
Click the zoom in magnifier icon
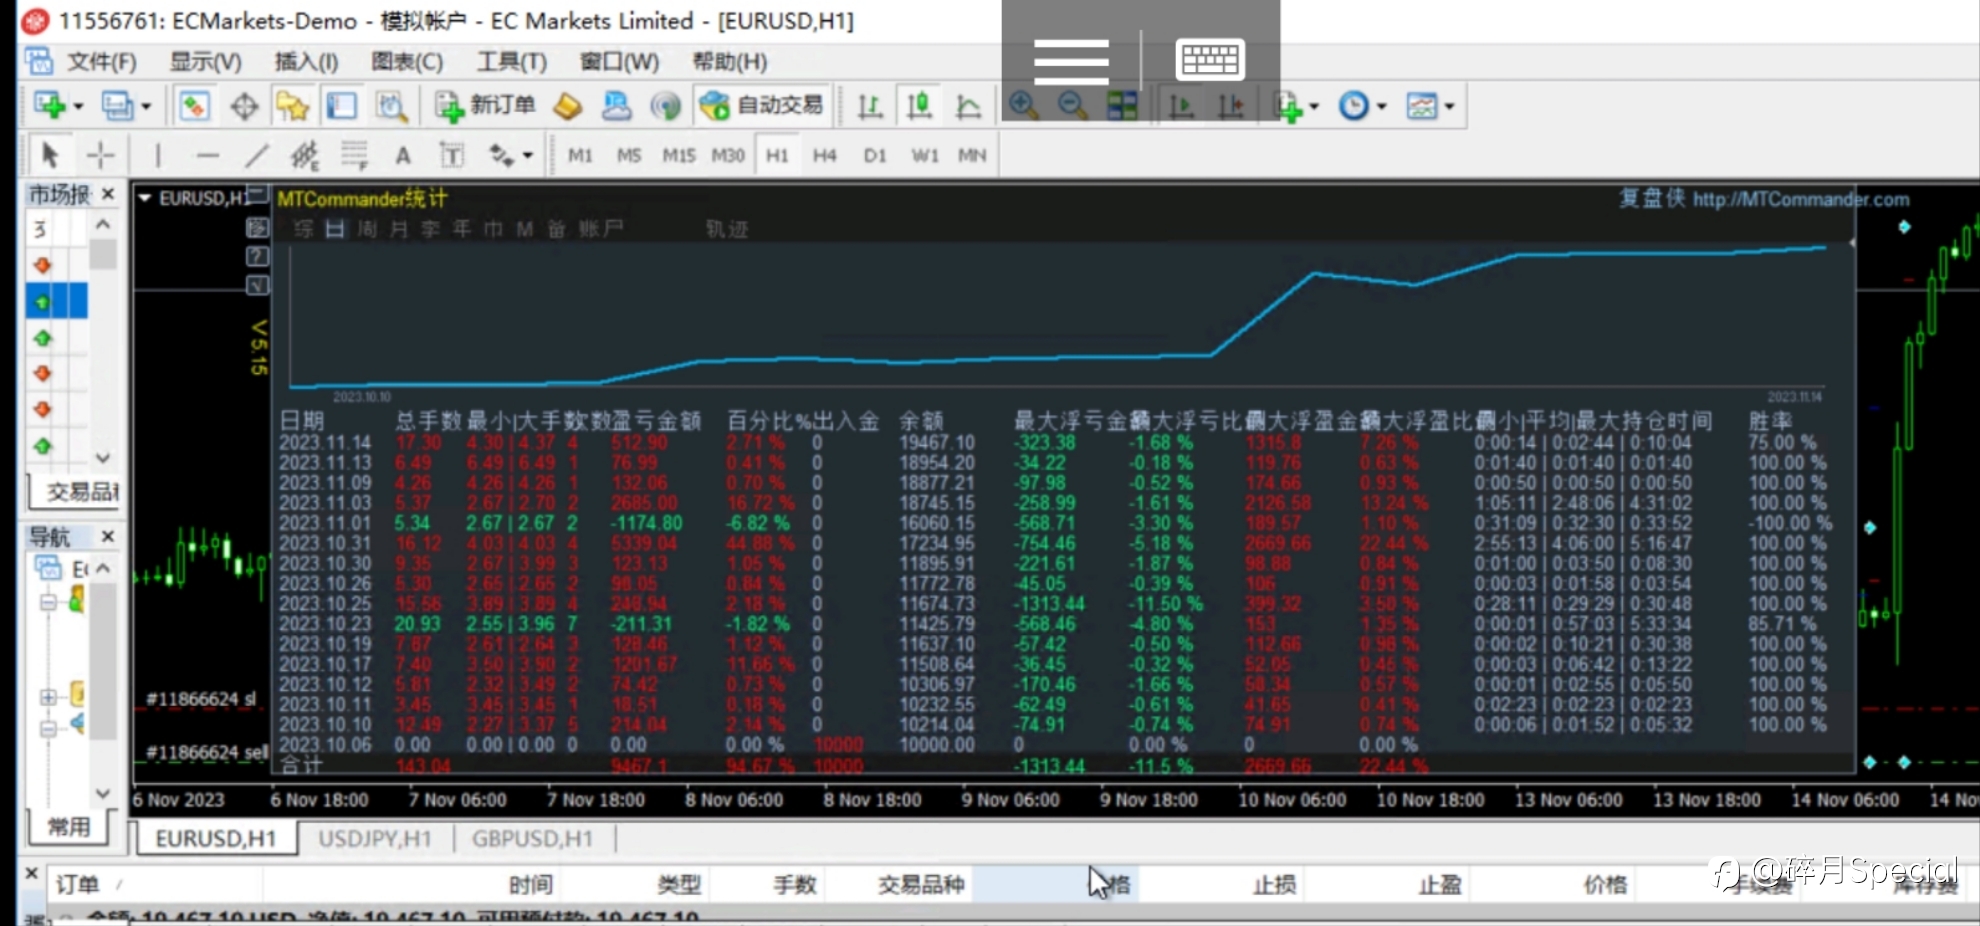pos(1023,106)
